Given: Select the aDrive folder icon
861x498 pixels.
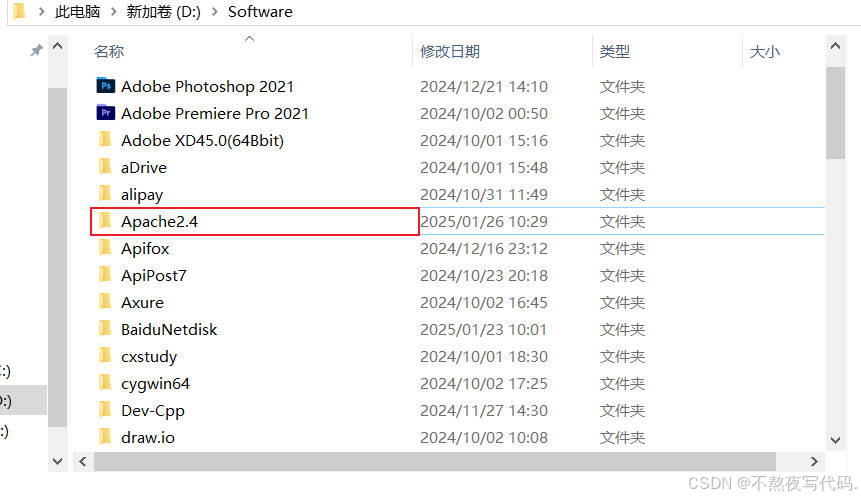Looking at the screenshot, I should tap(104, 166).
